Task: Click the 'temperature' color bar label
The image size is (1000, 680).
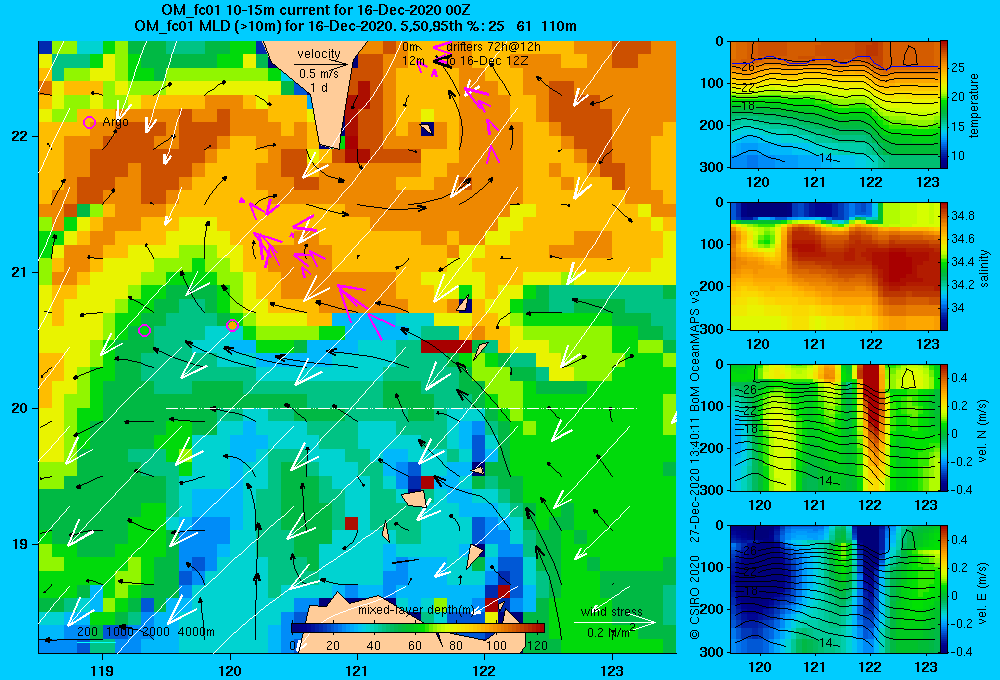Action: 973,105
